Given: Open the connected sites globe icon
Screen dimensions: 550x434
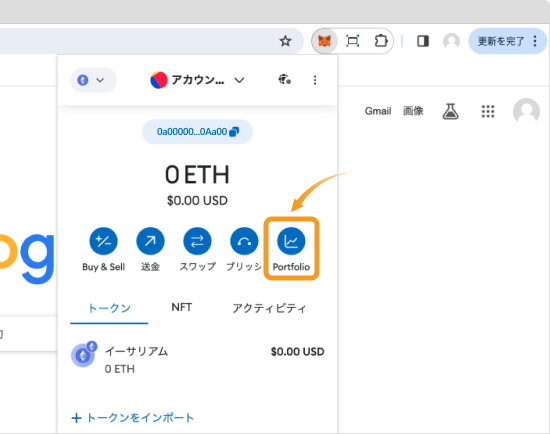Looking at the screenshot, I should pyautogui.click(x=284, y=80).
